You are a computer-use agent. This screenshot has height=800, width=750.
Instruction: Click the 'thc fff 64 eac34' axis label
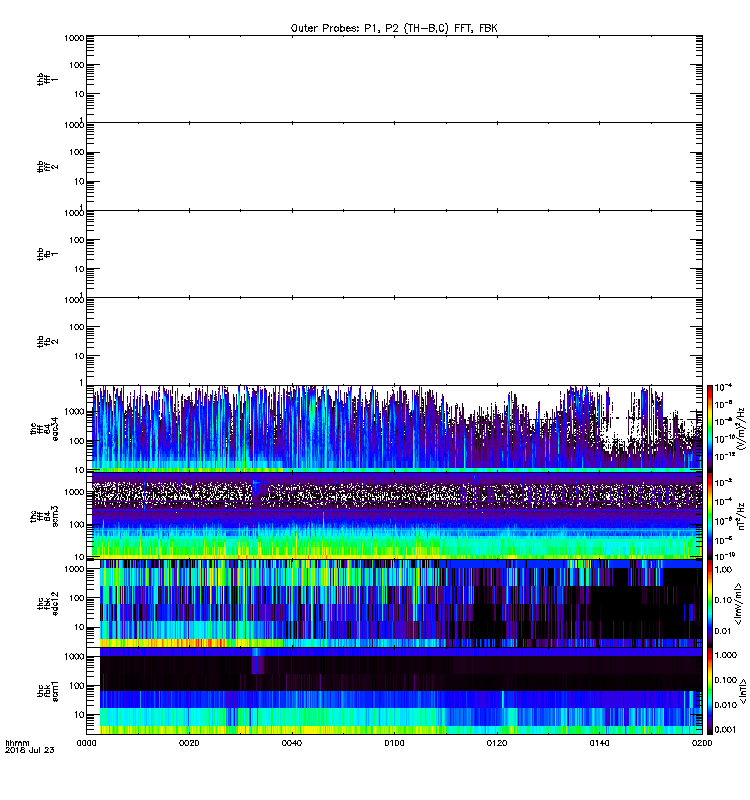point(44,429)
